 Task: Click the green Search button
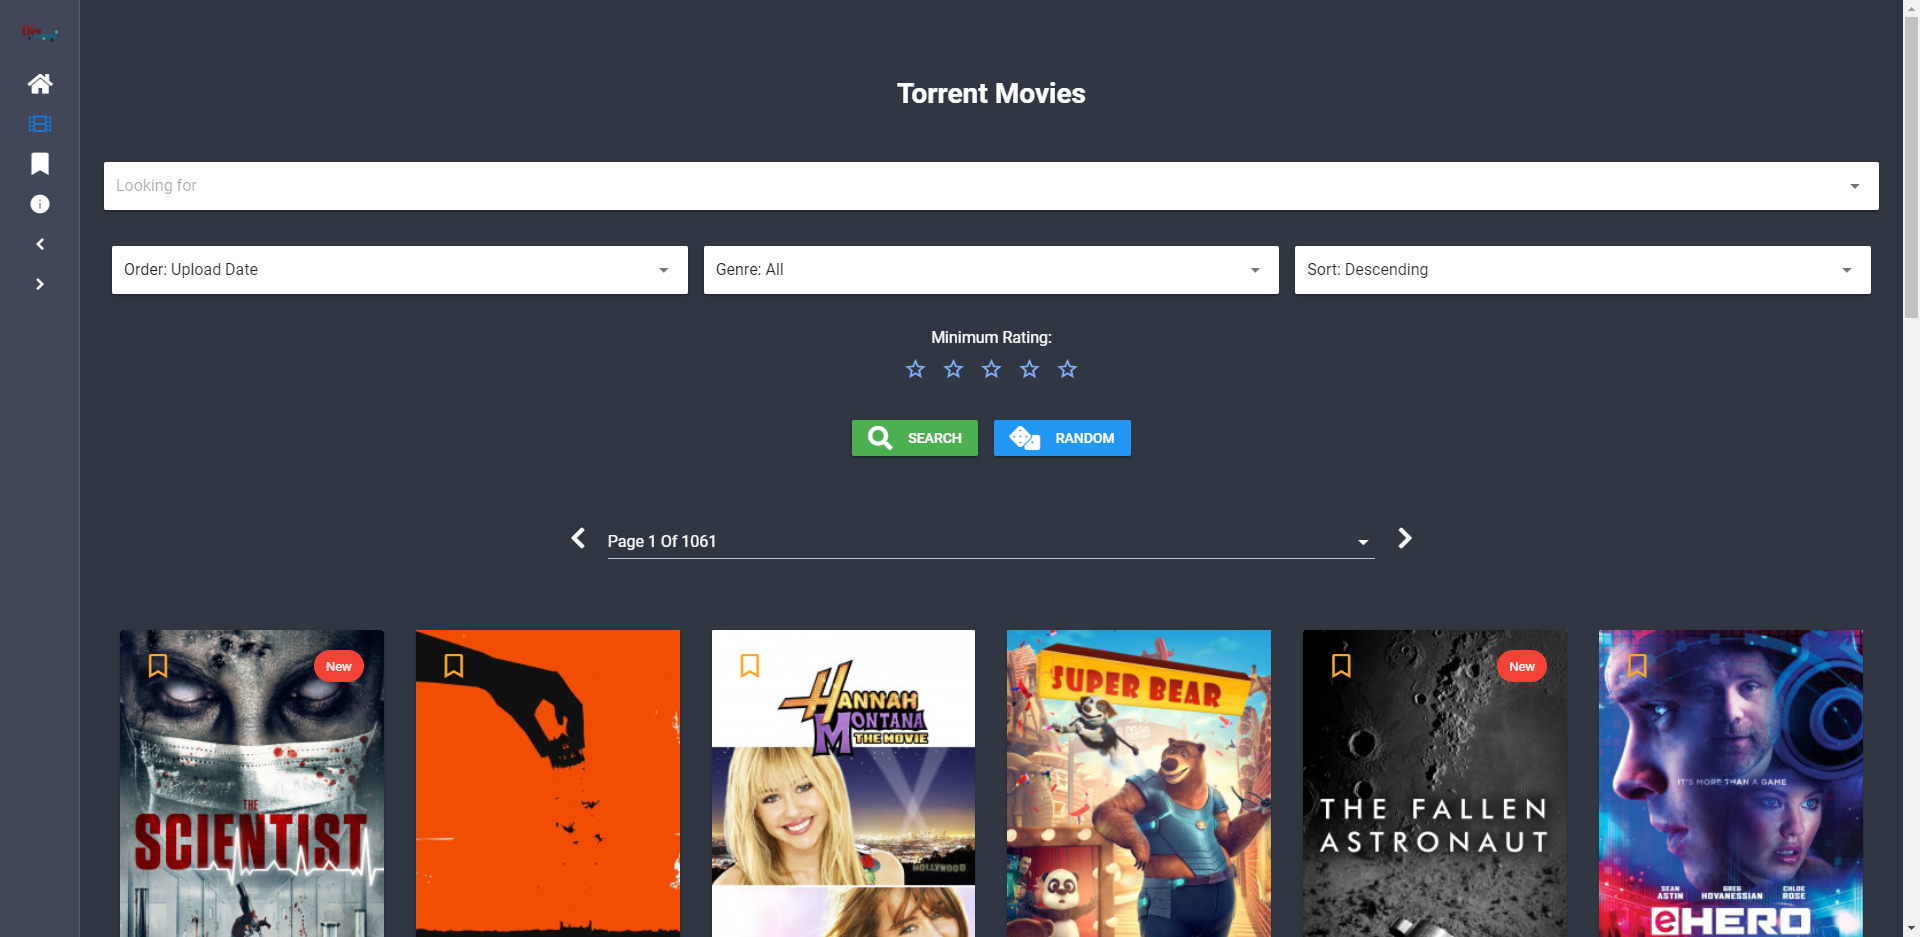coord(915,438)
